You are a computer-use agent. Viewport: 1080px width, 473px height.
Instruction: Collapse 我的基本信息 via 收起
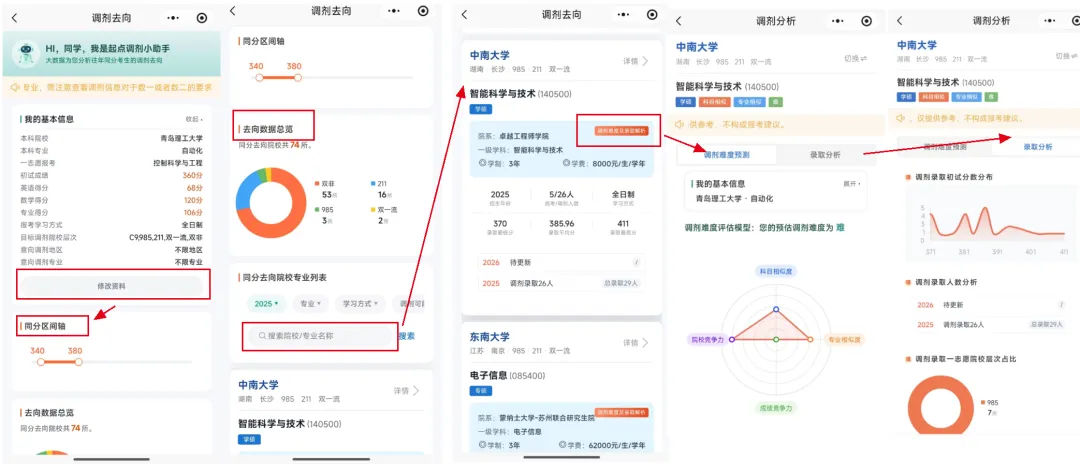195,119
